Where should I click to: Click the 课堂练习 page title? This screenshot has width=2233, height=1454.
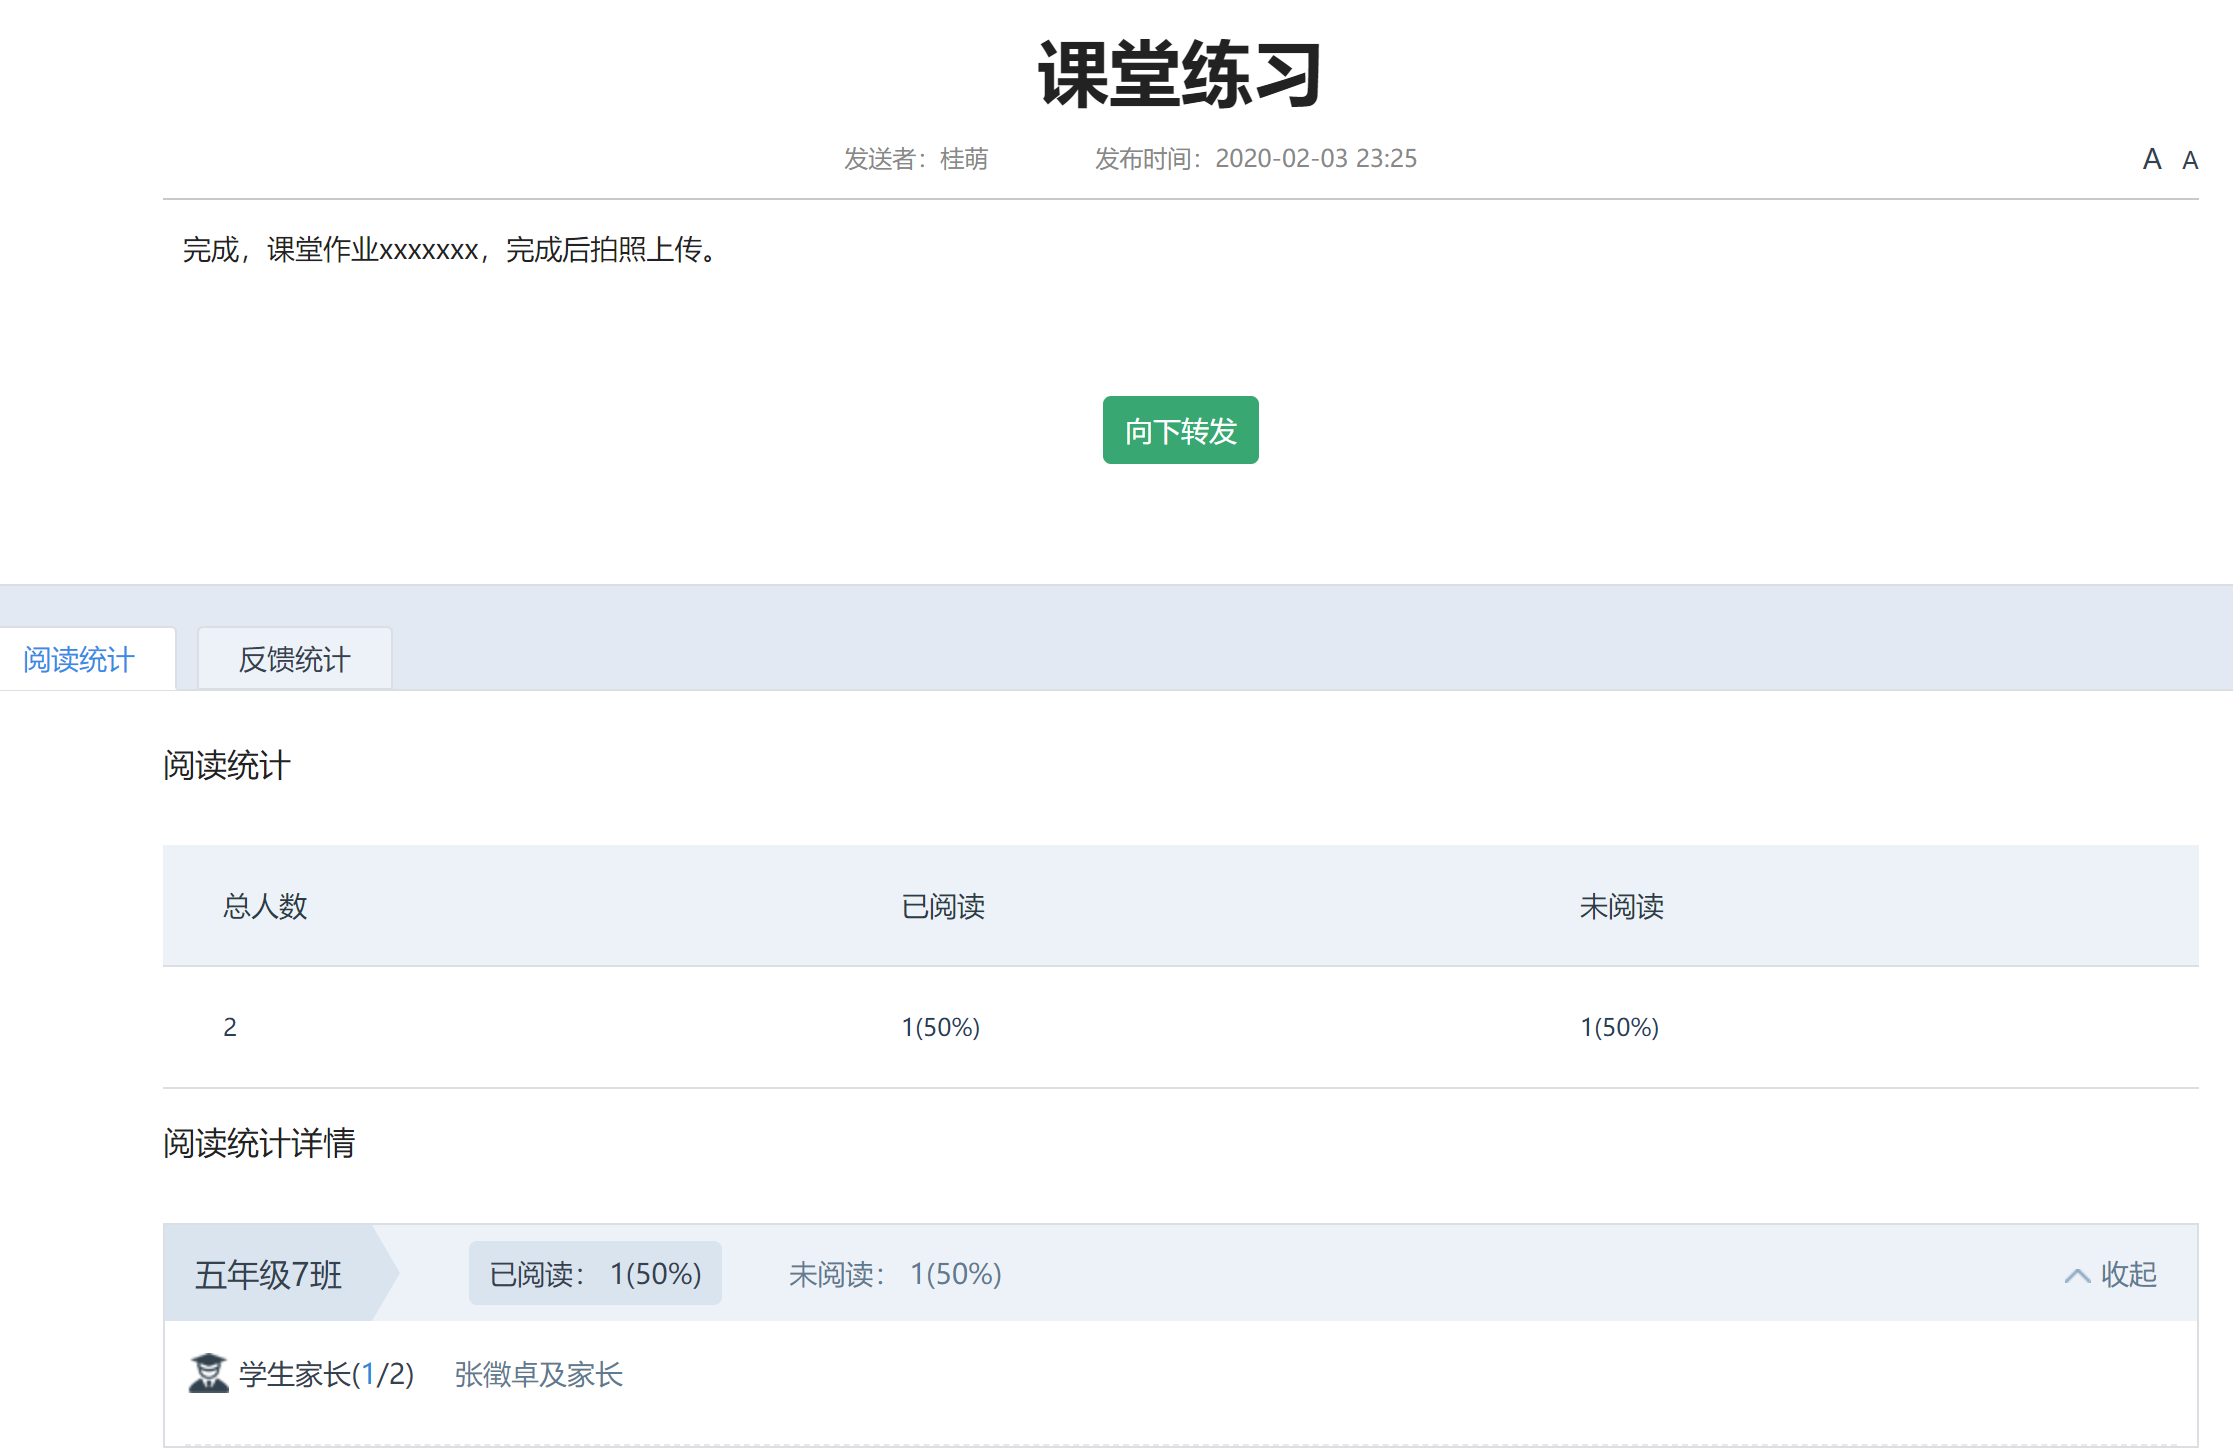pos(1180,75)
